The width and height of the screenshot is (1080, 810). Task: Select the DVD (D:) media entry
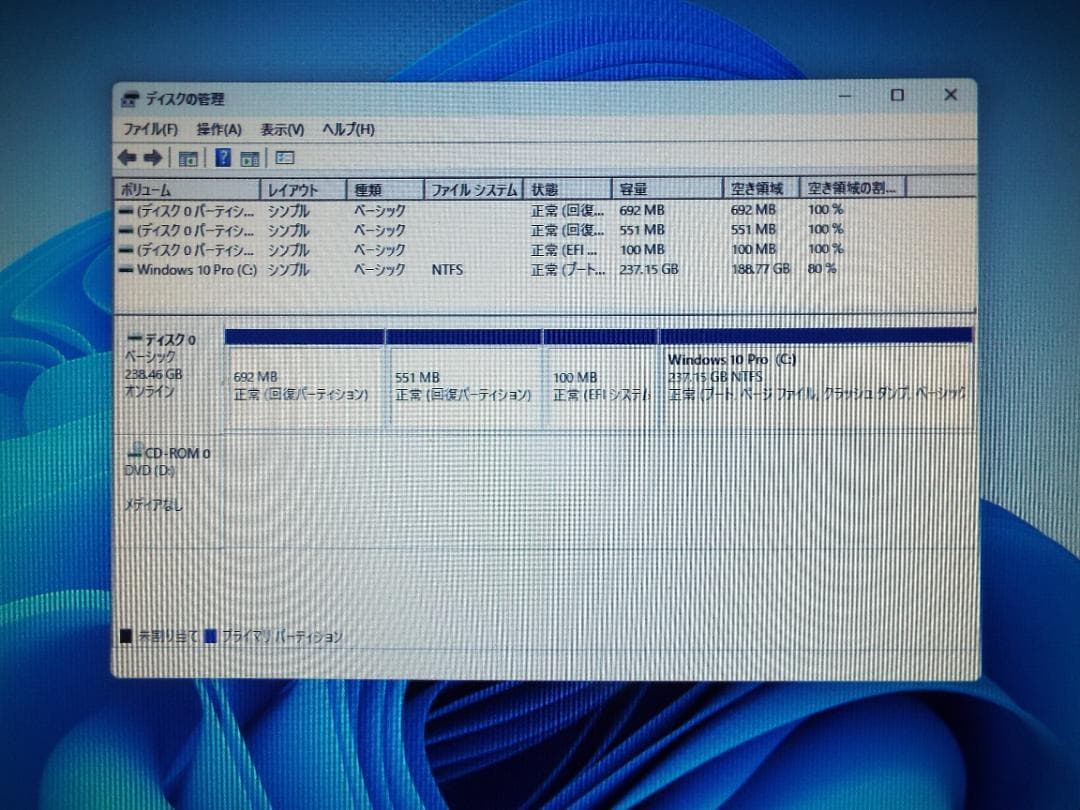click(150, 470)
